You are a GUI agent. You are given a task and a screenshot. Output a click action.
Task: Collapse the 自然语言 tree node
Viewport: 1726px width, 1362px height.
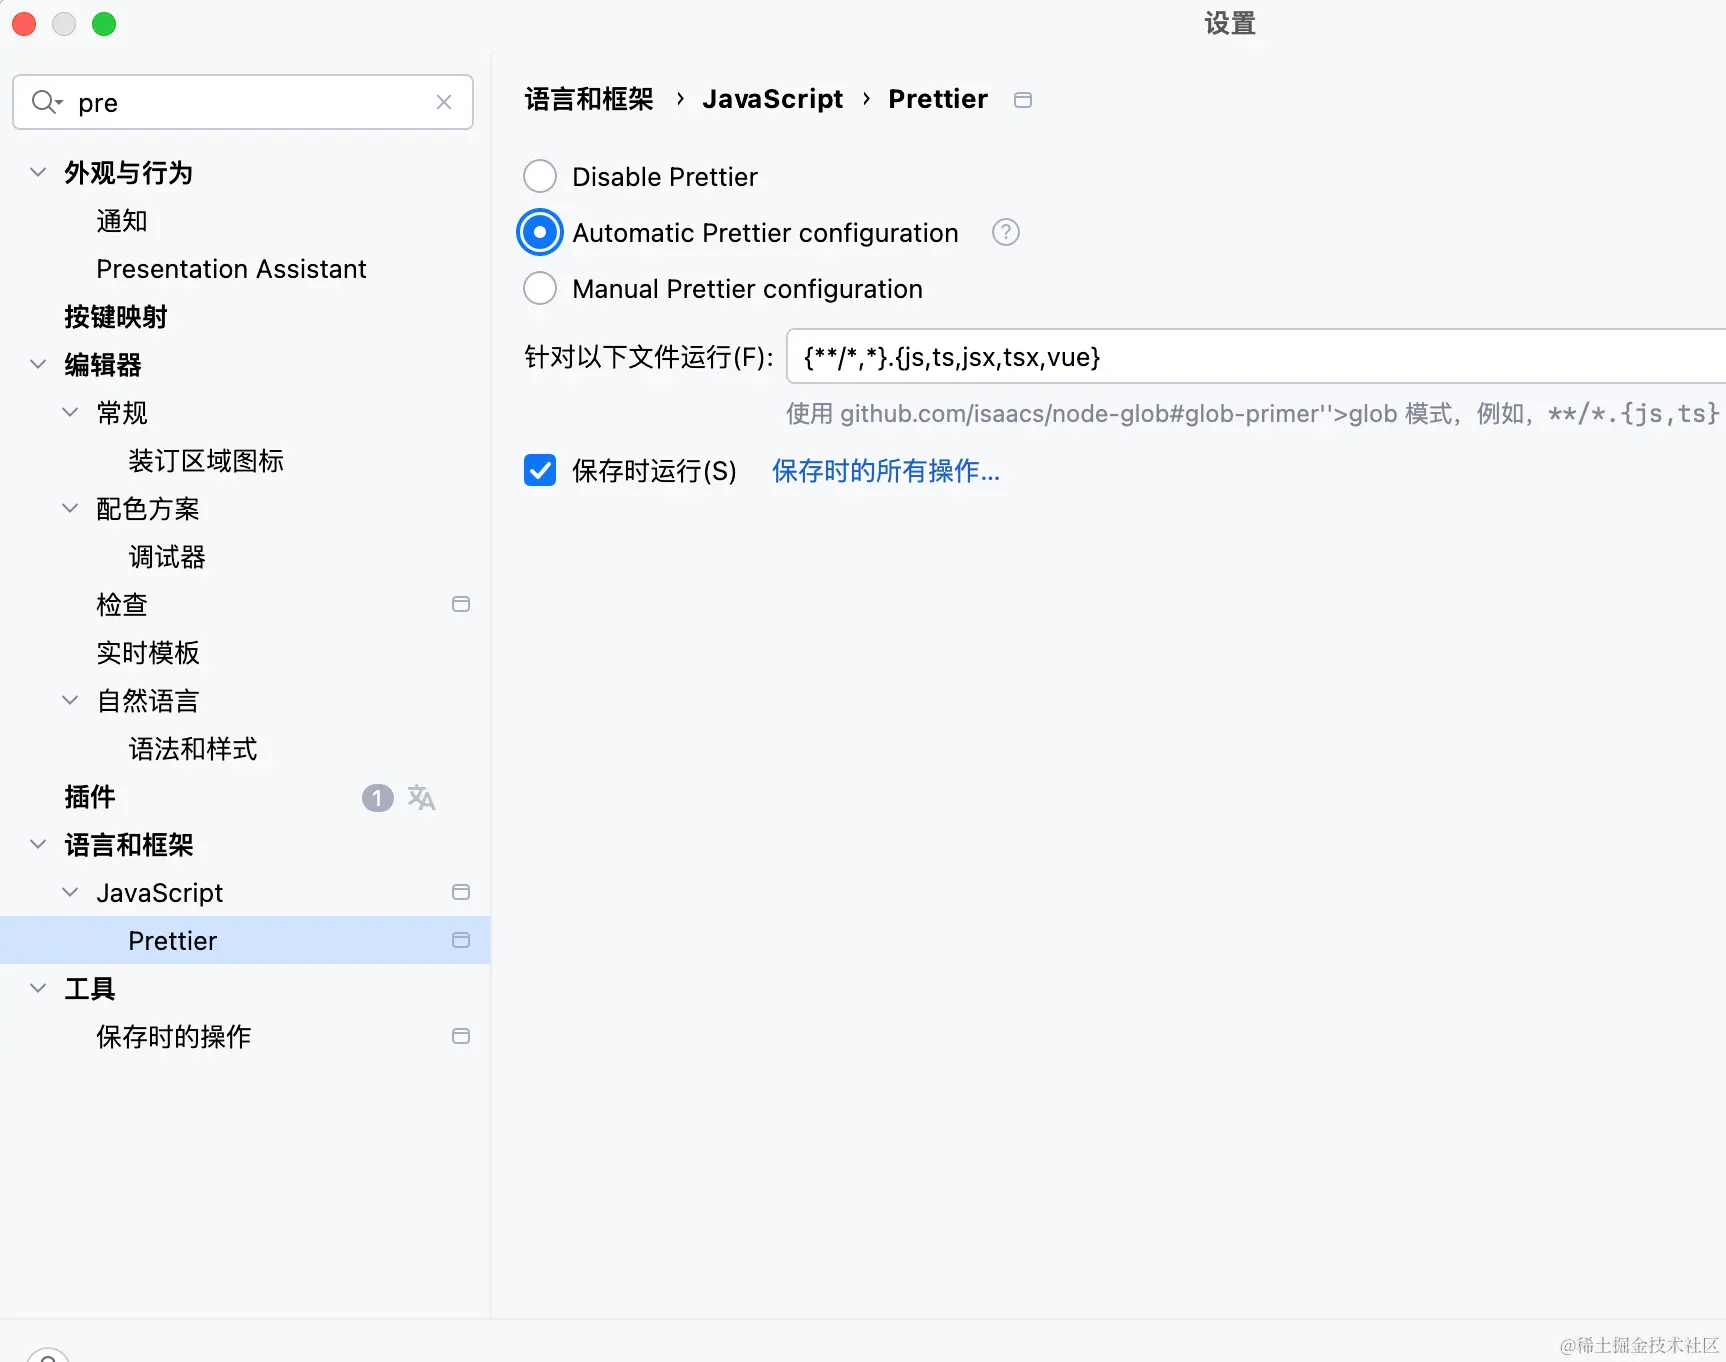pyautogui.click(x=70, y=700)
